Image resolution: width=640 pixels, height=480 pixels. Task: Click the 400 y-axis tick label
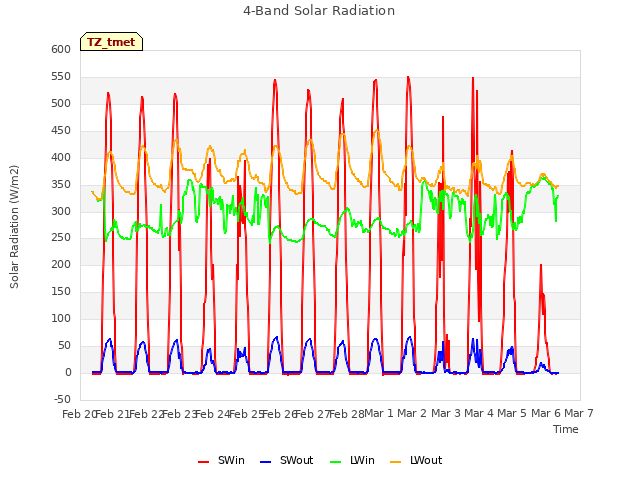point(61,157)
